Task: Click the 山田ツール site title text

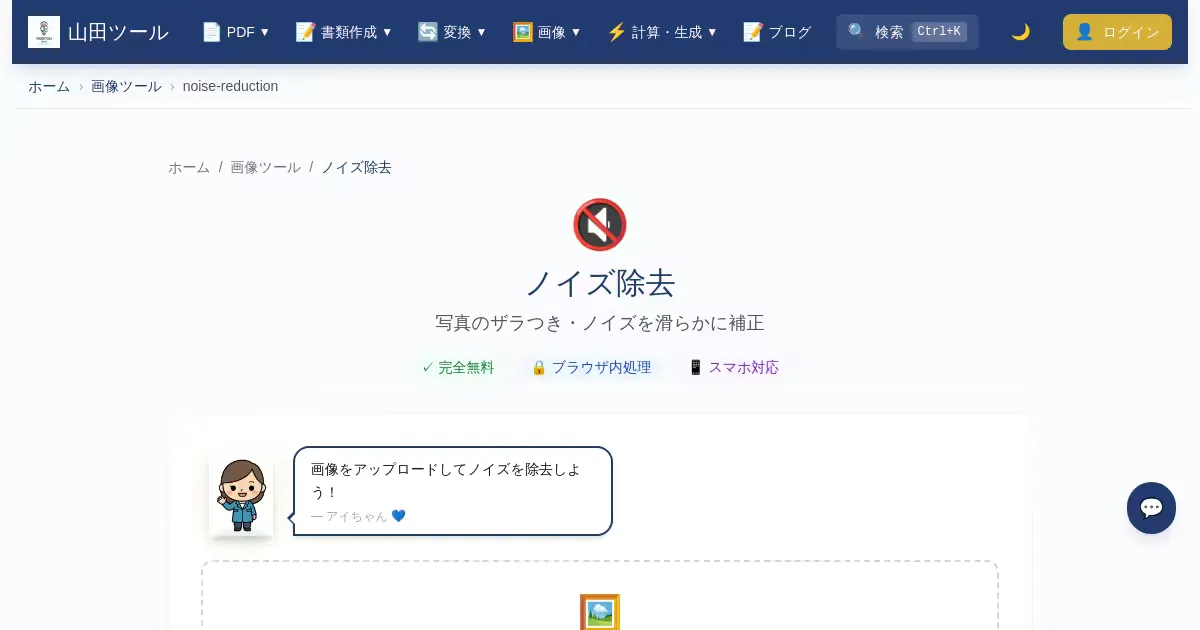Action: pyautogui.click(x=118, y=32)
